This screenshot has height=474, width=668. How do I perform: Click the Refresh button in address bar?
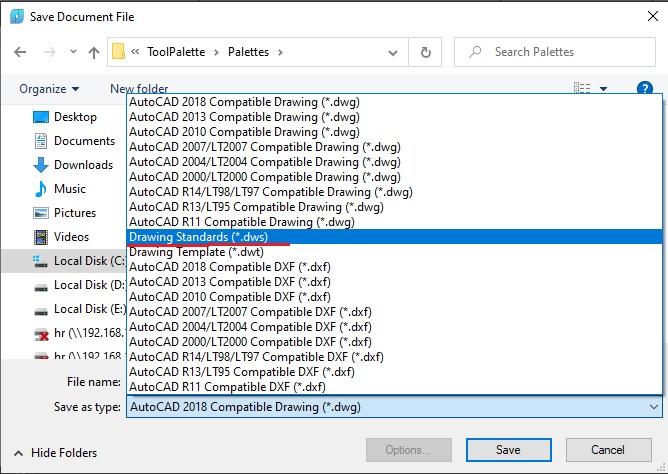[x=427, y=52]
